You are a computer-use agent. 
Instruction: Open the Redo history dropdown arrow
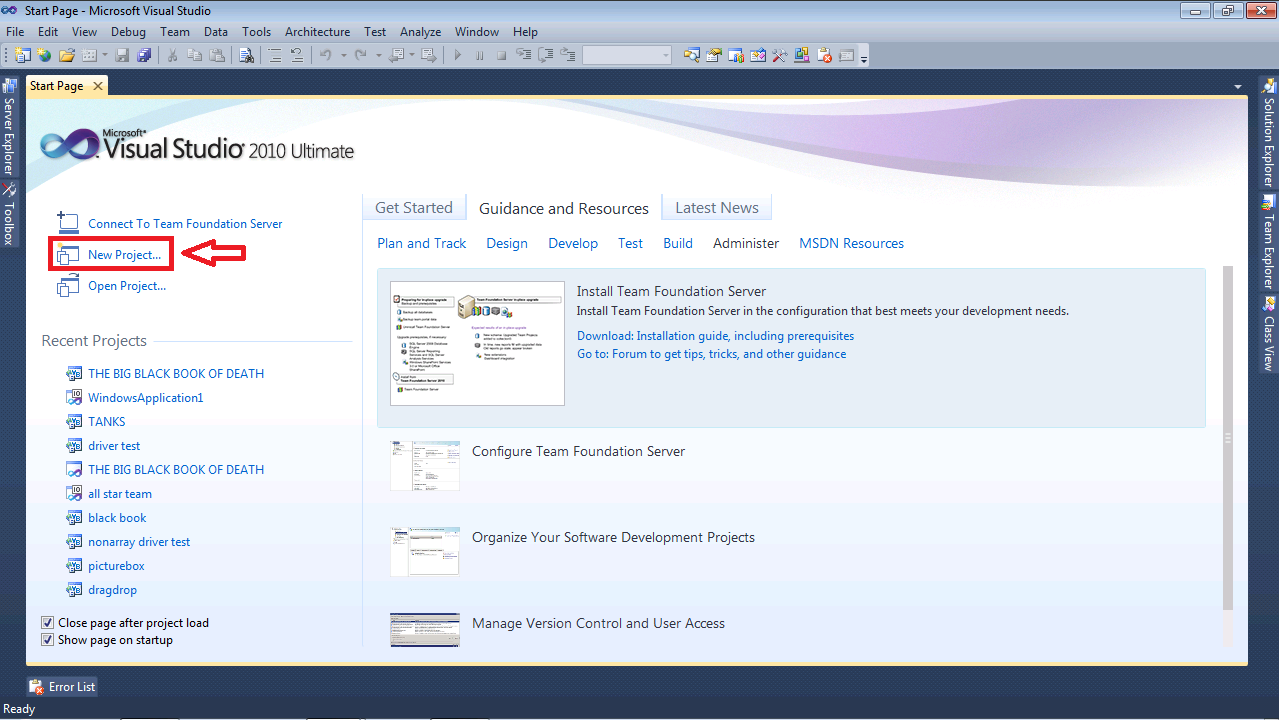point(378,55)
